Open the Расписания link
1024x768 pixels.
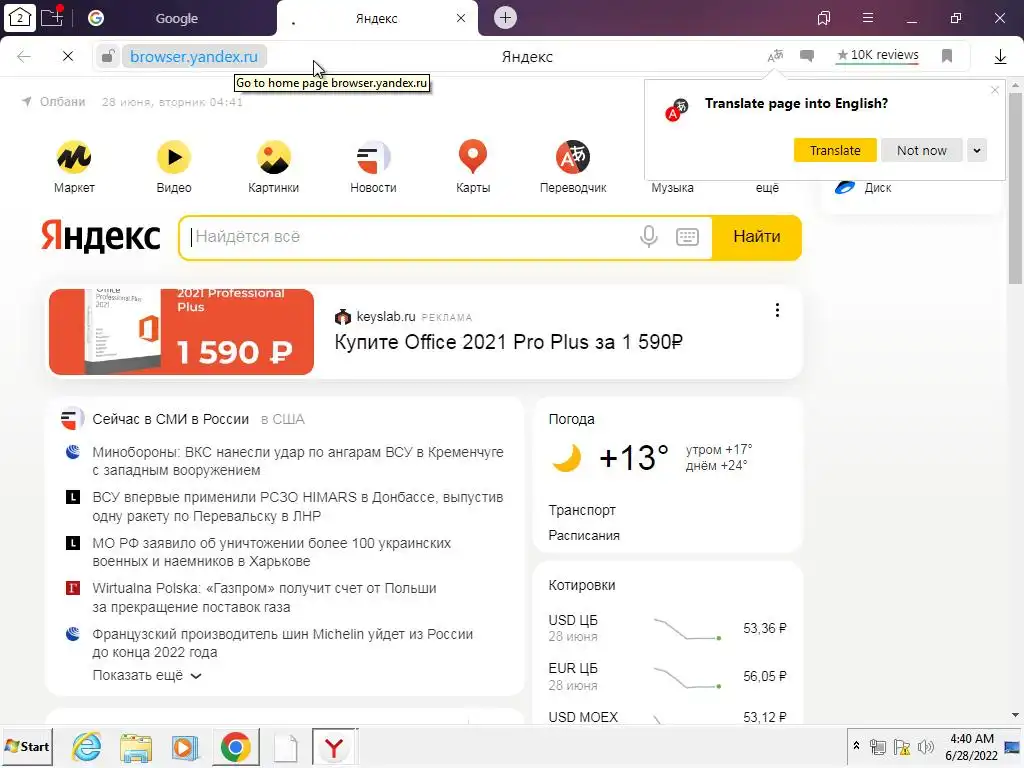(x=584, y=536)
